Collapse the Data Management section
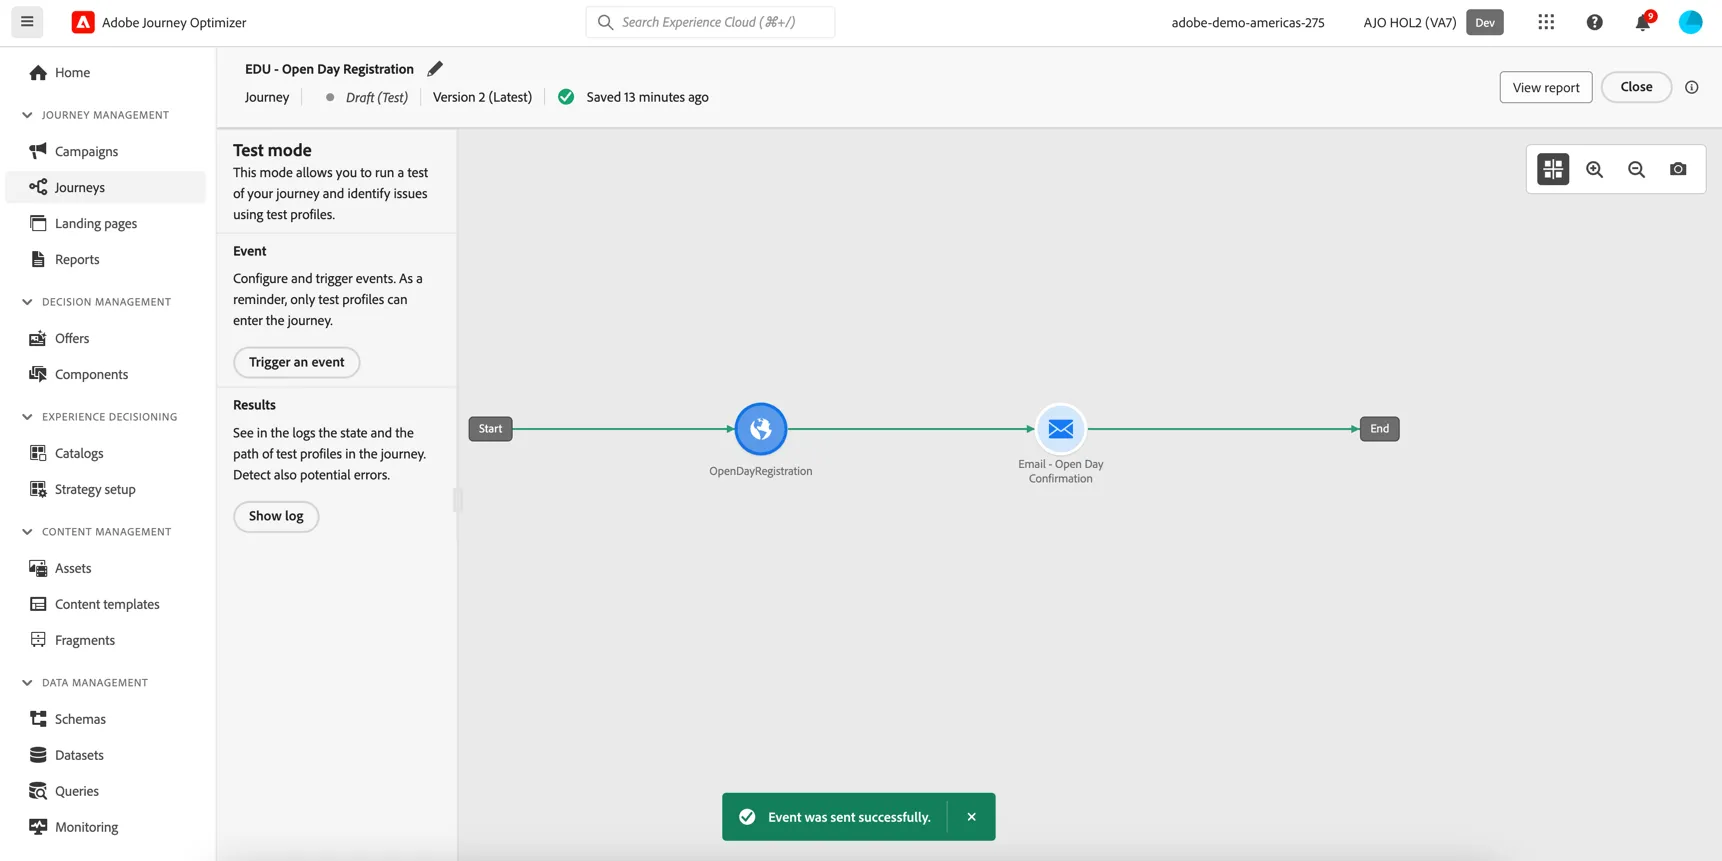1722x861 pixels. (27, 683)
